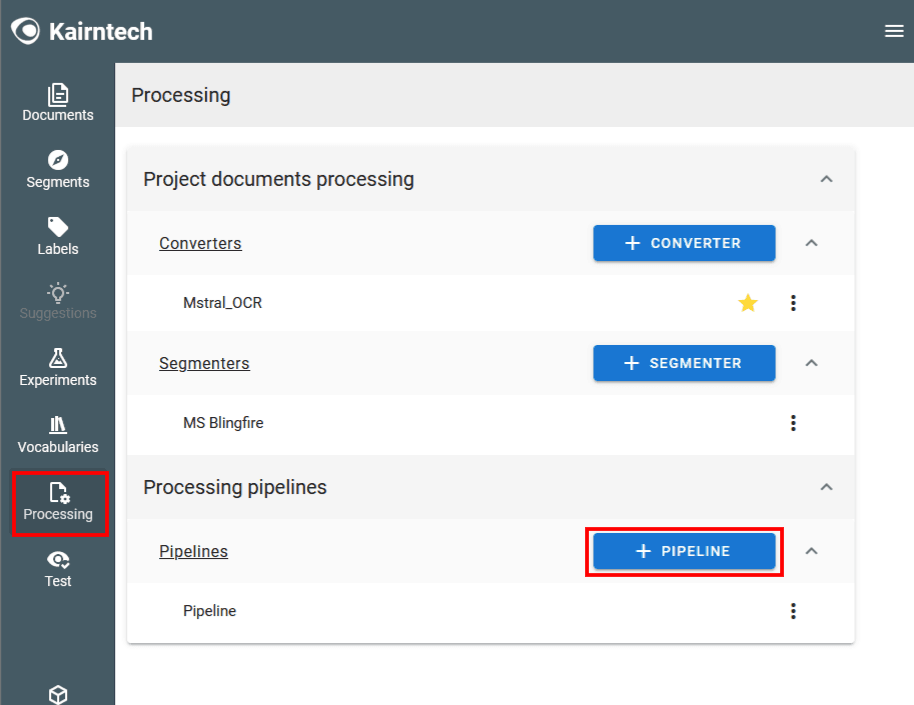914x705 pixels.
Task: Collapse Processing pipelines section
Action: point(826,488)
